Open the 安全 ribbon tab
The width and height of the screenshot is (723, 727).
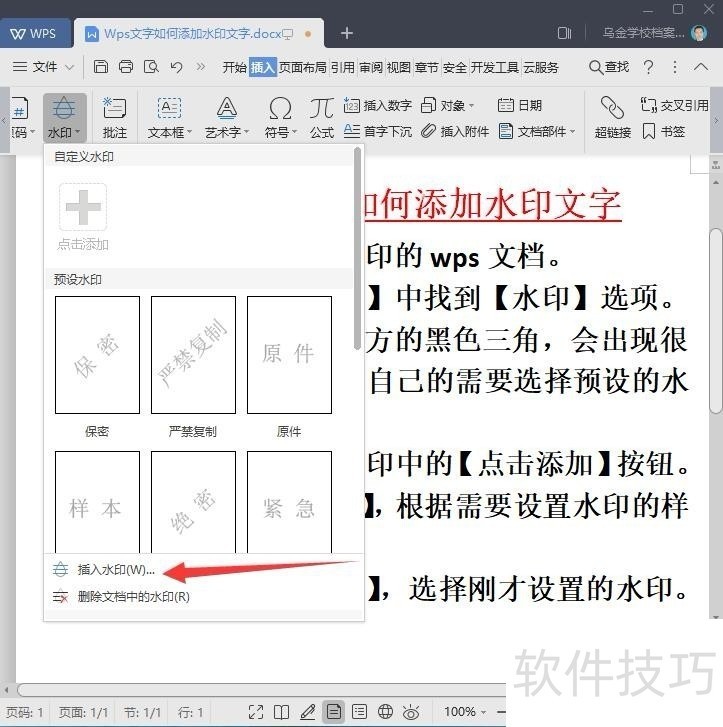click(x=454, y=68)
